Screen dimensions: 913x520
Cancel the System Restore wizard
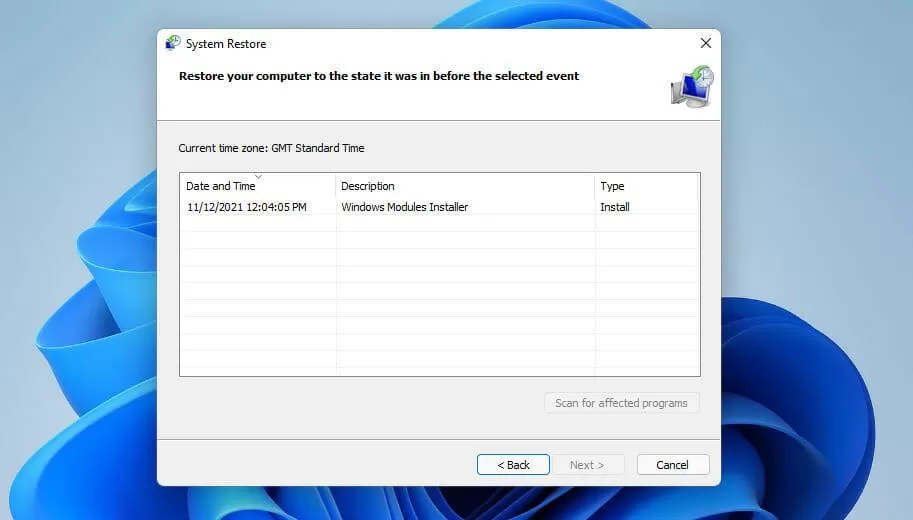pos(673,465)
